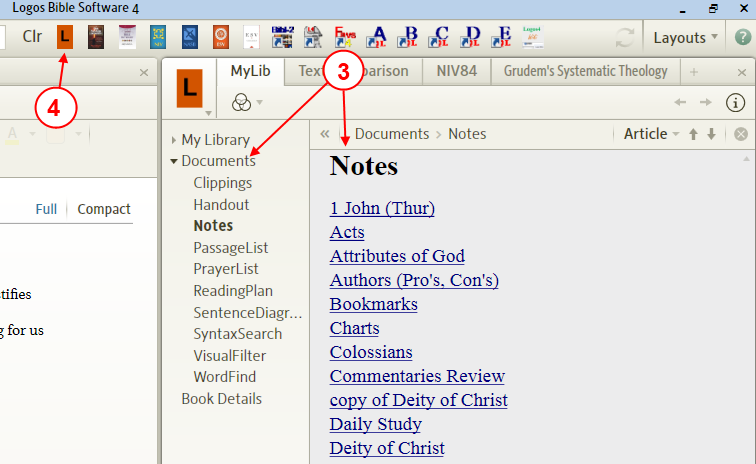This screenshot has height=464, width=756.
Task: Open the white and maroon book shortcut
Action: (127, 37)
